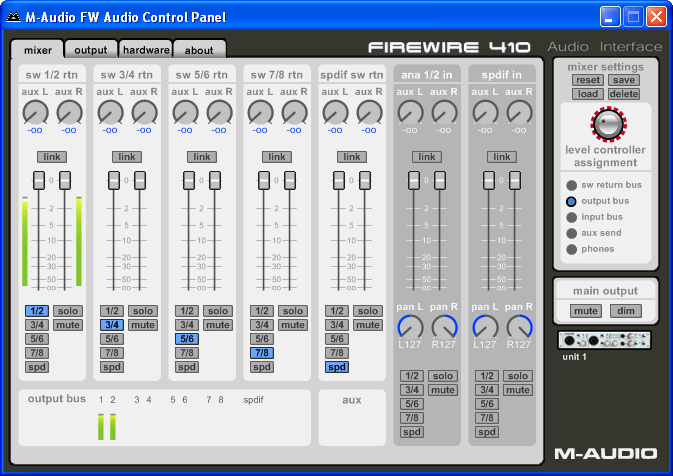Image resolution: width=673 pixels, height=476 pixels.
Task: Click pan R knob on spdif in
Action: 519,327
